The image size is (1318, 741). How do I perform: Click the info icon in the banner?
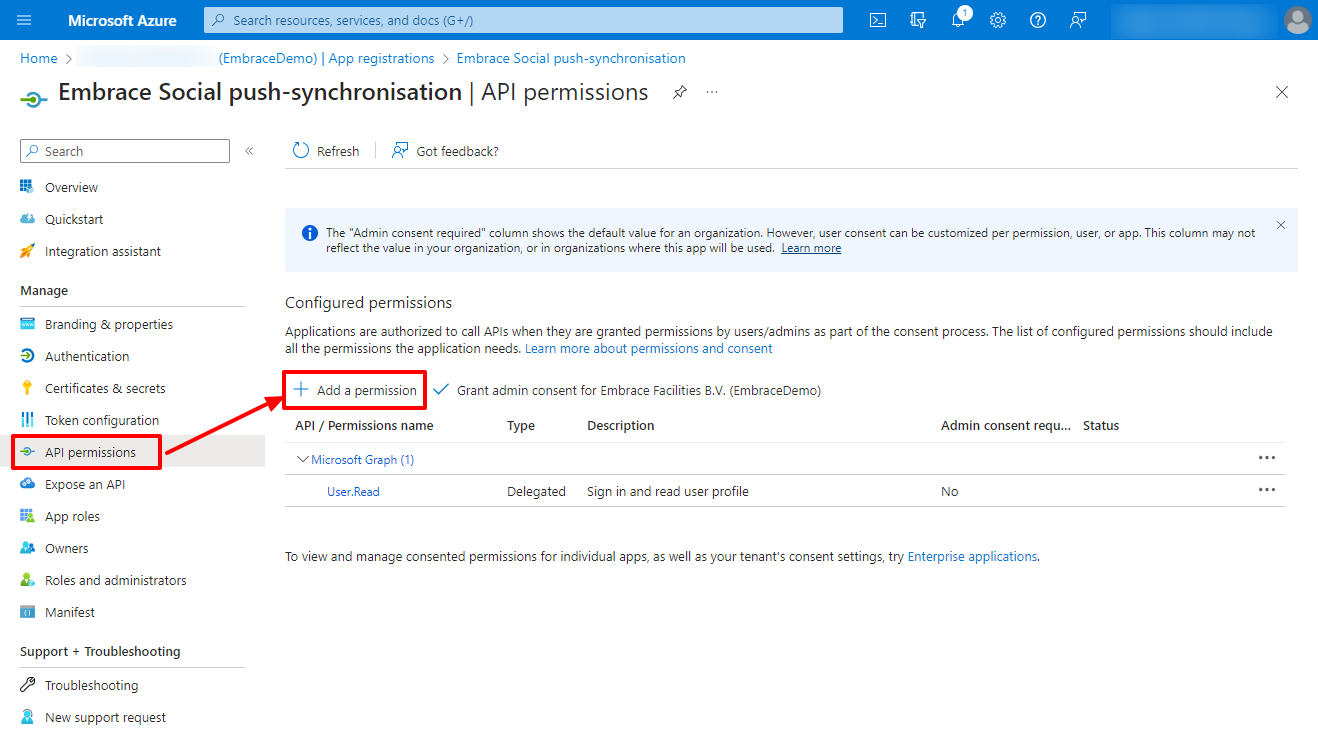pos(310,233)
